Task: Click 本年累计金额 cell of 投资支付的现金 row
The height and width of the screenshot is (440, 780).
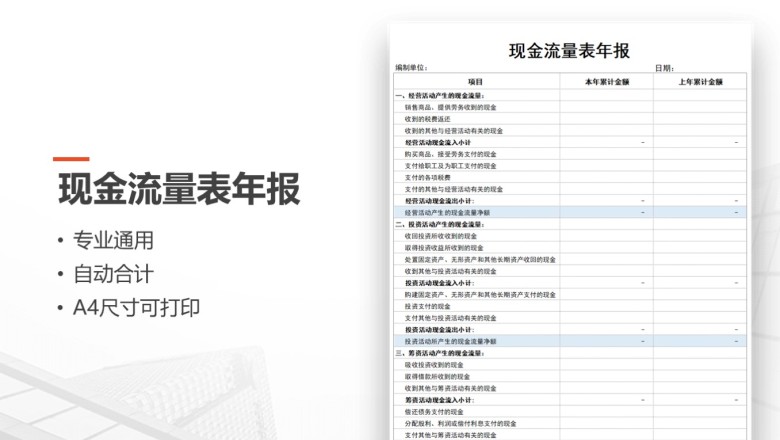Action: pyautogui.click(x=606, y=306)
